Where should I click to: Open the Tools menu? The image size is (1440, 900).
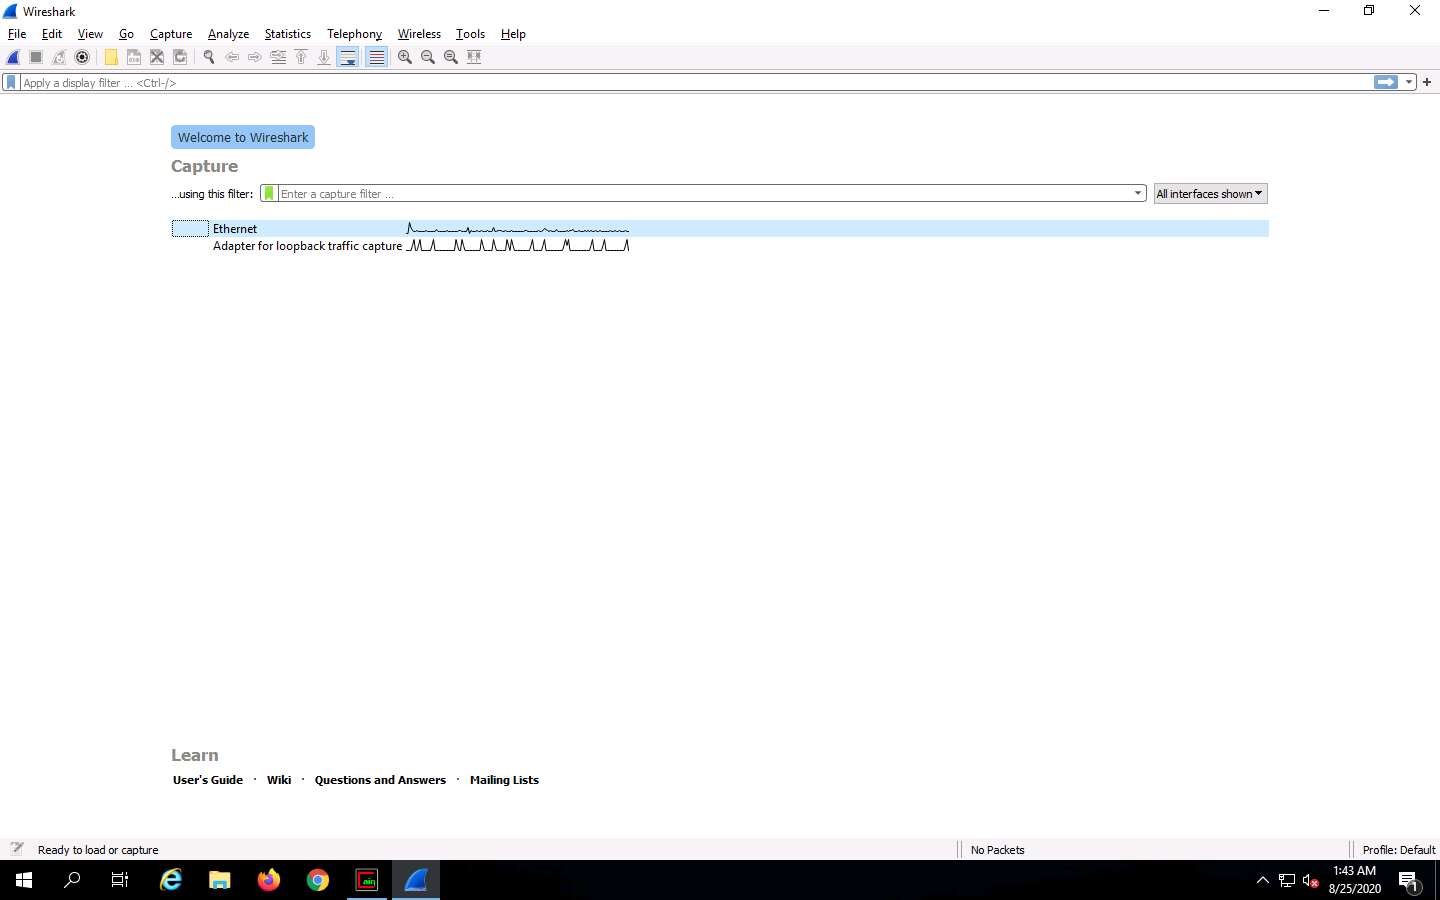[470, 34]
